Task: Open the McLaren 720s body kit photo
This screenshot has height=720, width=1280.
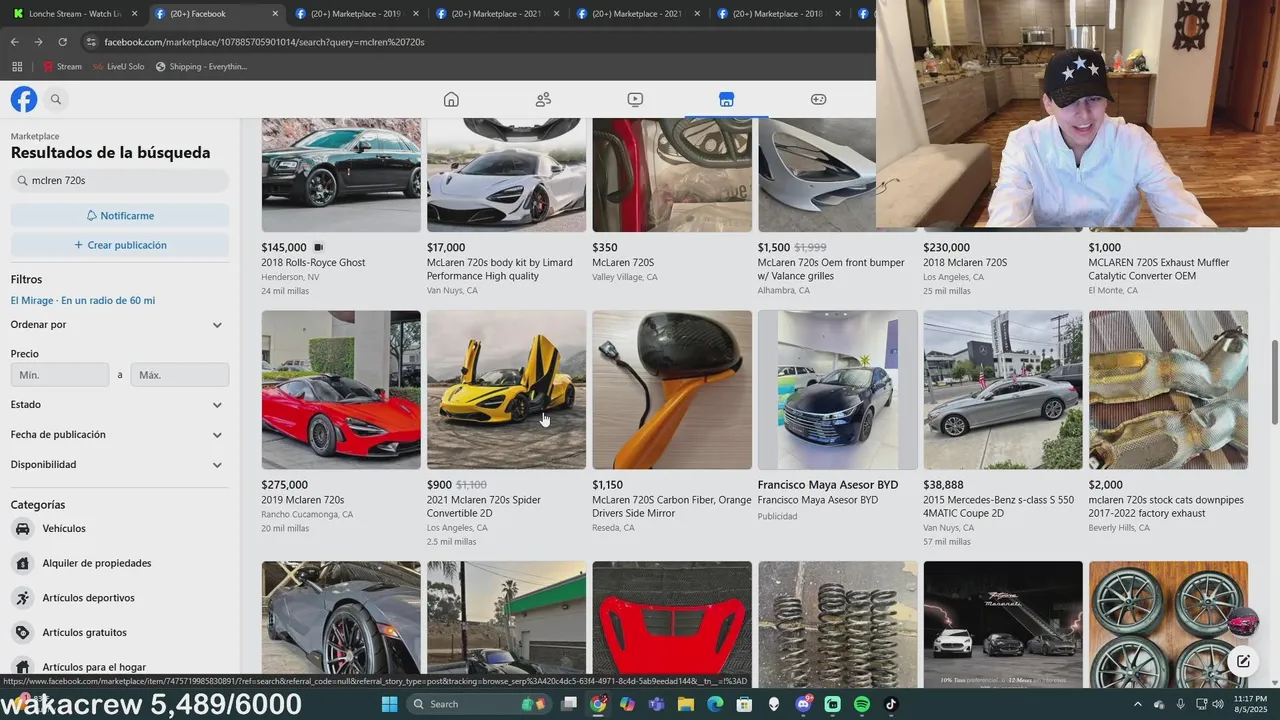Action: pyautogui.click(x=507, y=175)
